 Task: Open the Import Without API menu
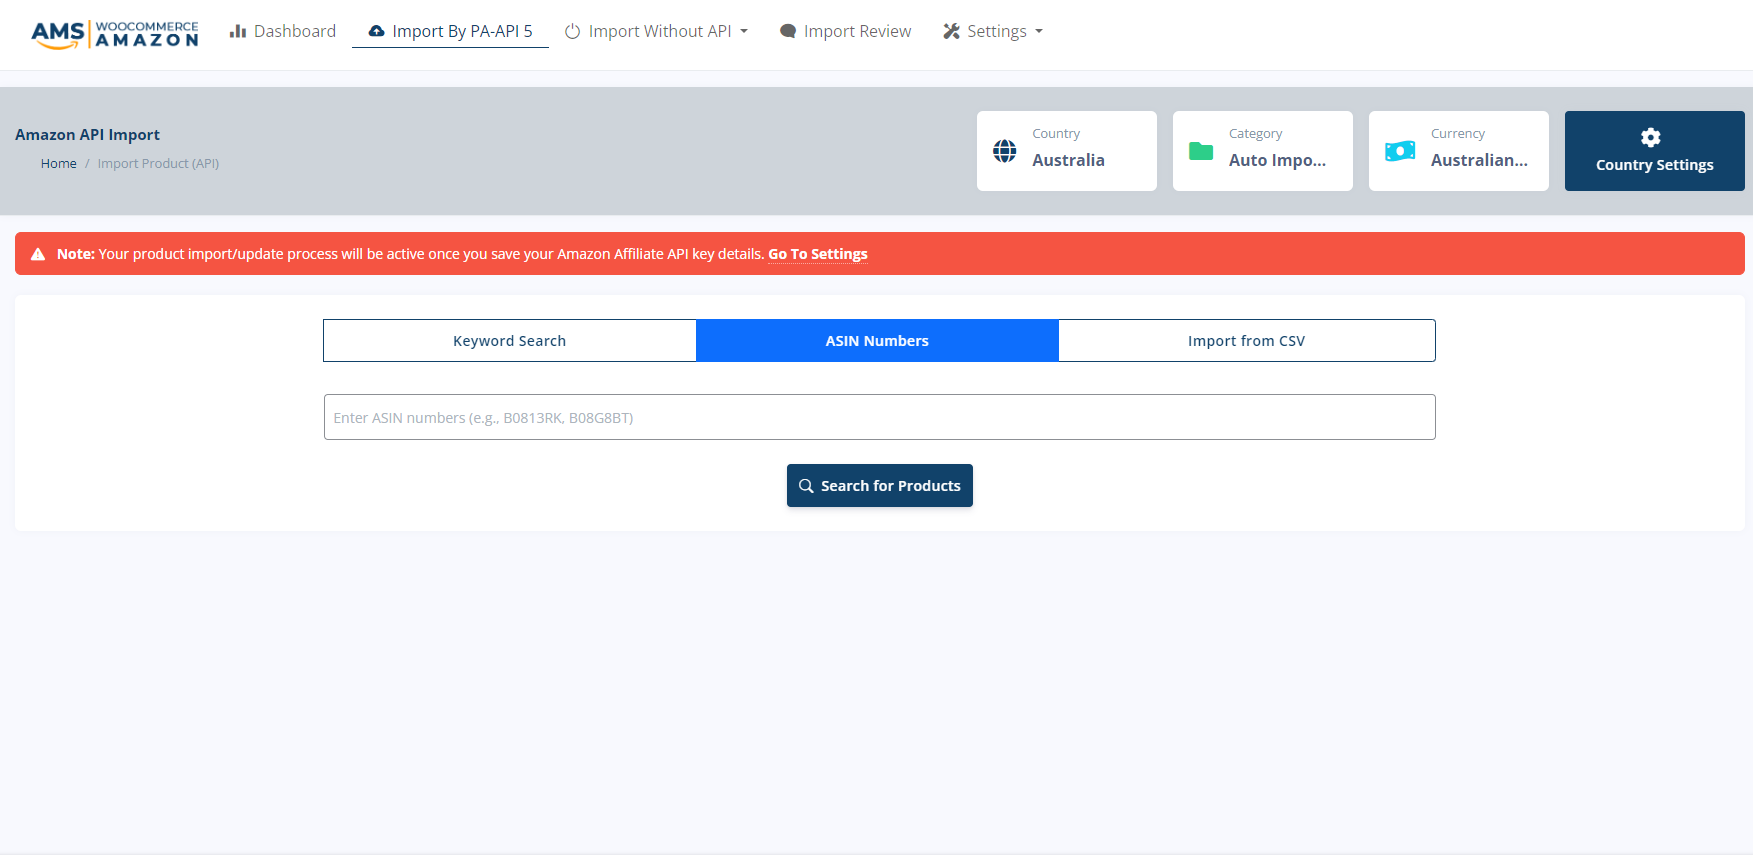(656, 32)
